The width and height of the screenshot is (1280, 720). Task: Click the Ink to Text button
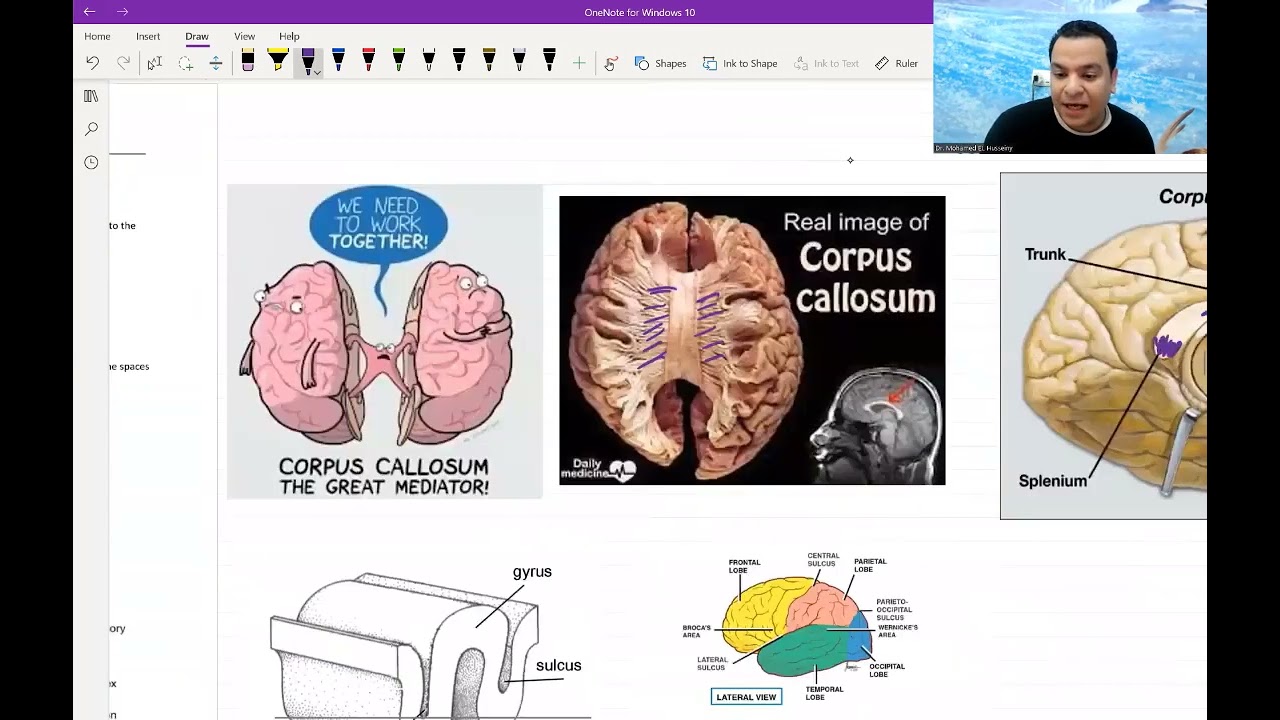pyautogui.click(x=827, y=63)
